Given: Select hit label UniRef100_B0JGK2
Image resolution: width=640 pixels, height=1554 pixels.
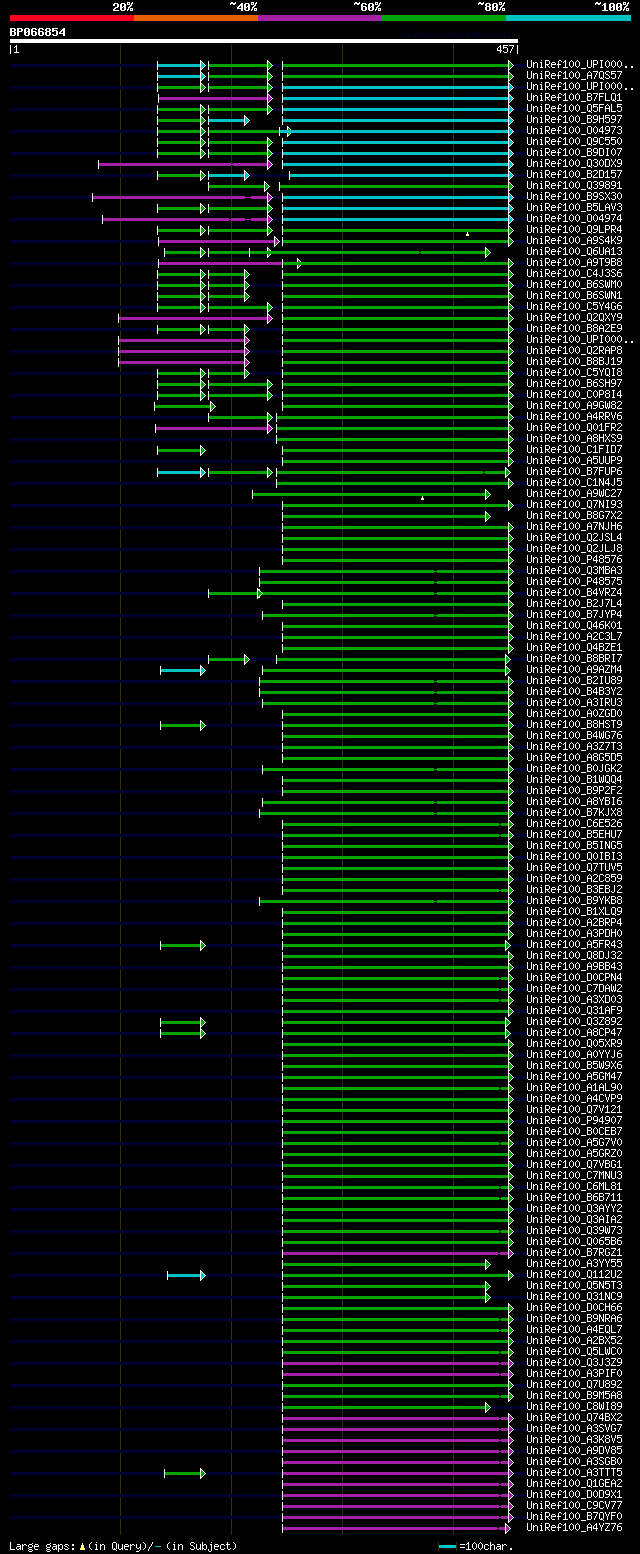Looking at the screenshot, I should (574, 768).
